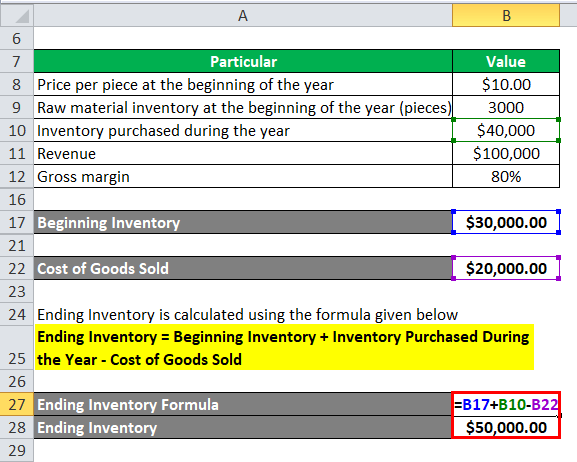Select the $50,000.00 result cell
The image size is (577, 462).
pyautogui.click(x=506, y=427)
